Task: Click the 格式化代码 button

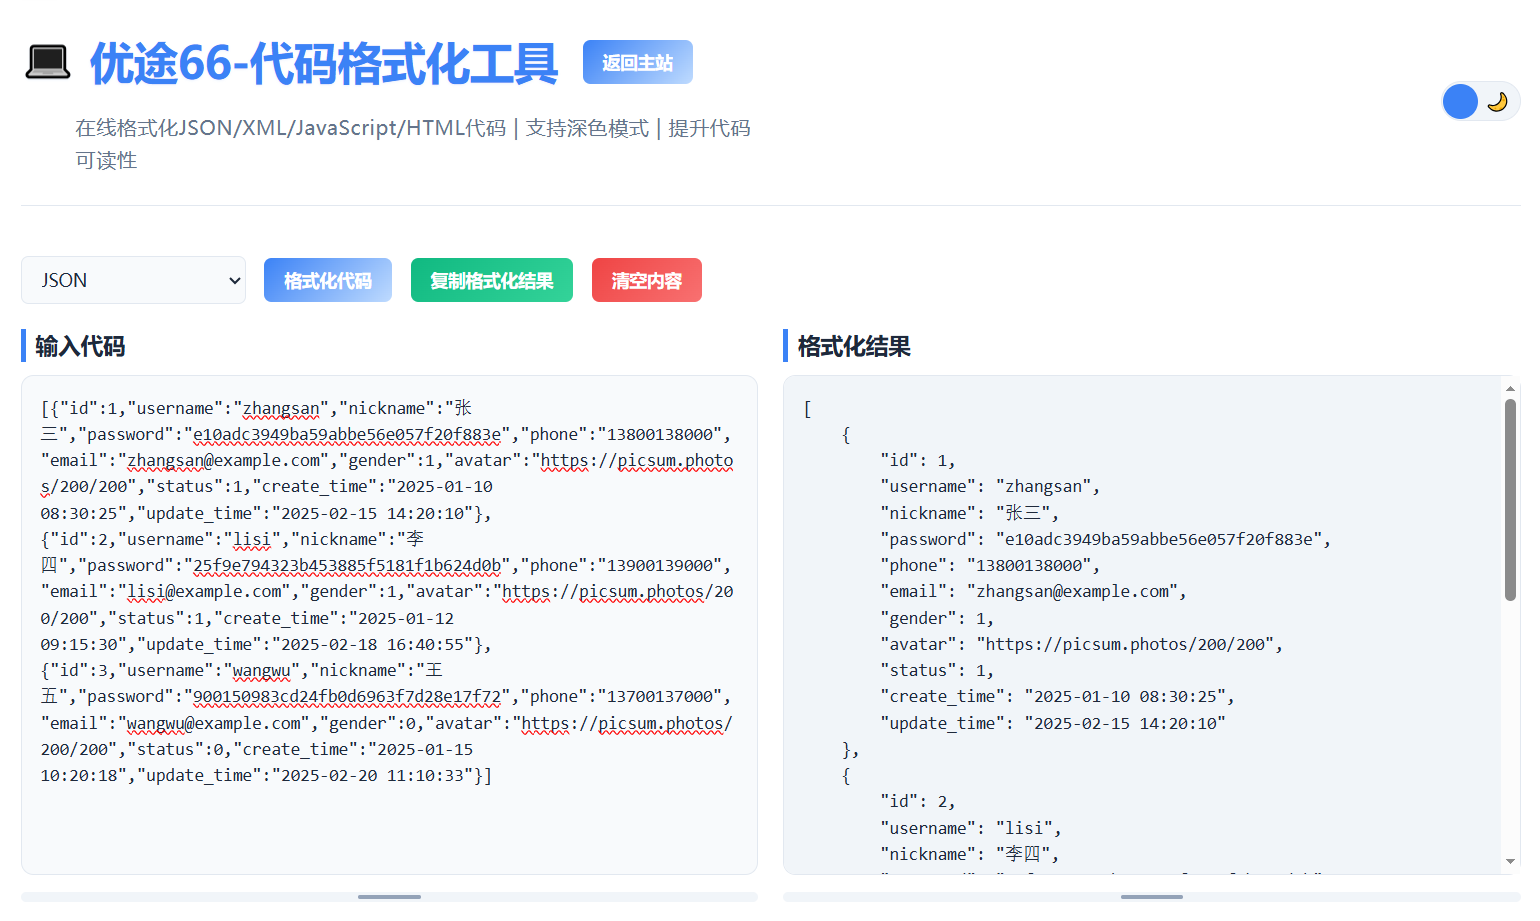Action: click(x=328, y=280)
